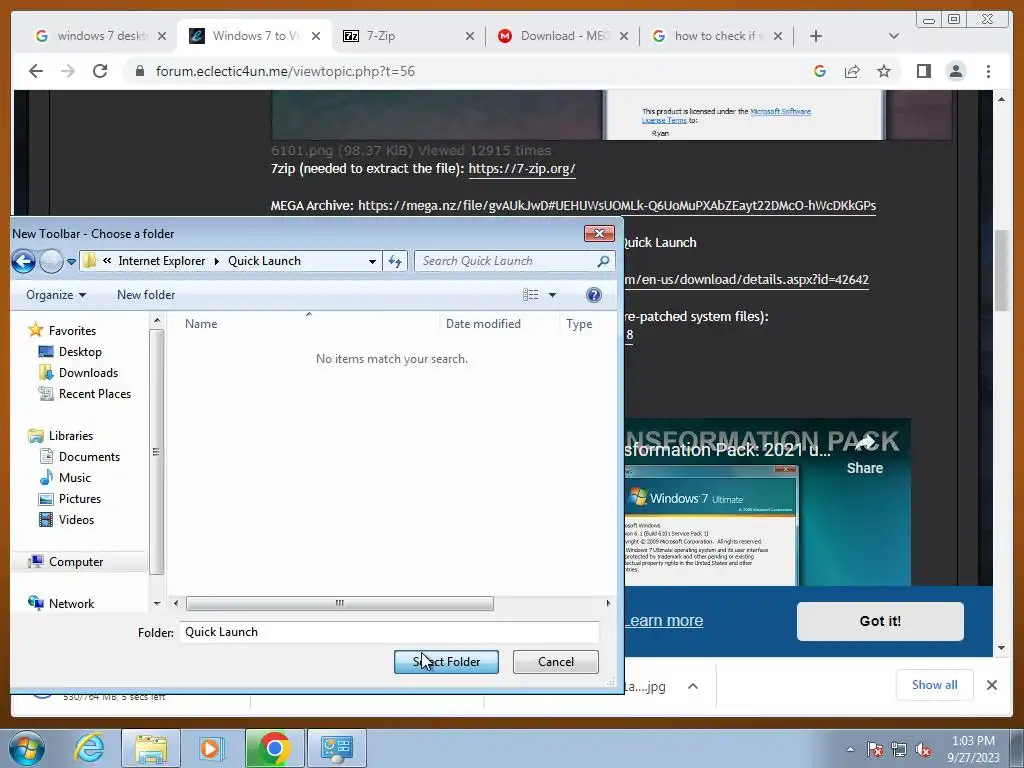This screenshot has width=1024, height=768.
Task: Switch to the Windows 7 to Vista forum tab
Action: 255,36
